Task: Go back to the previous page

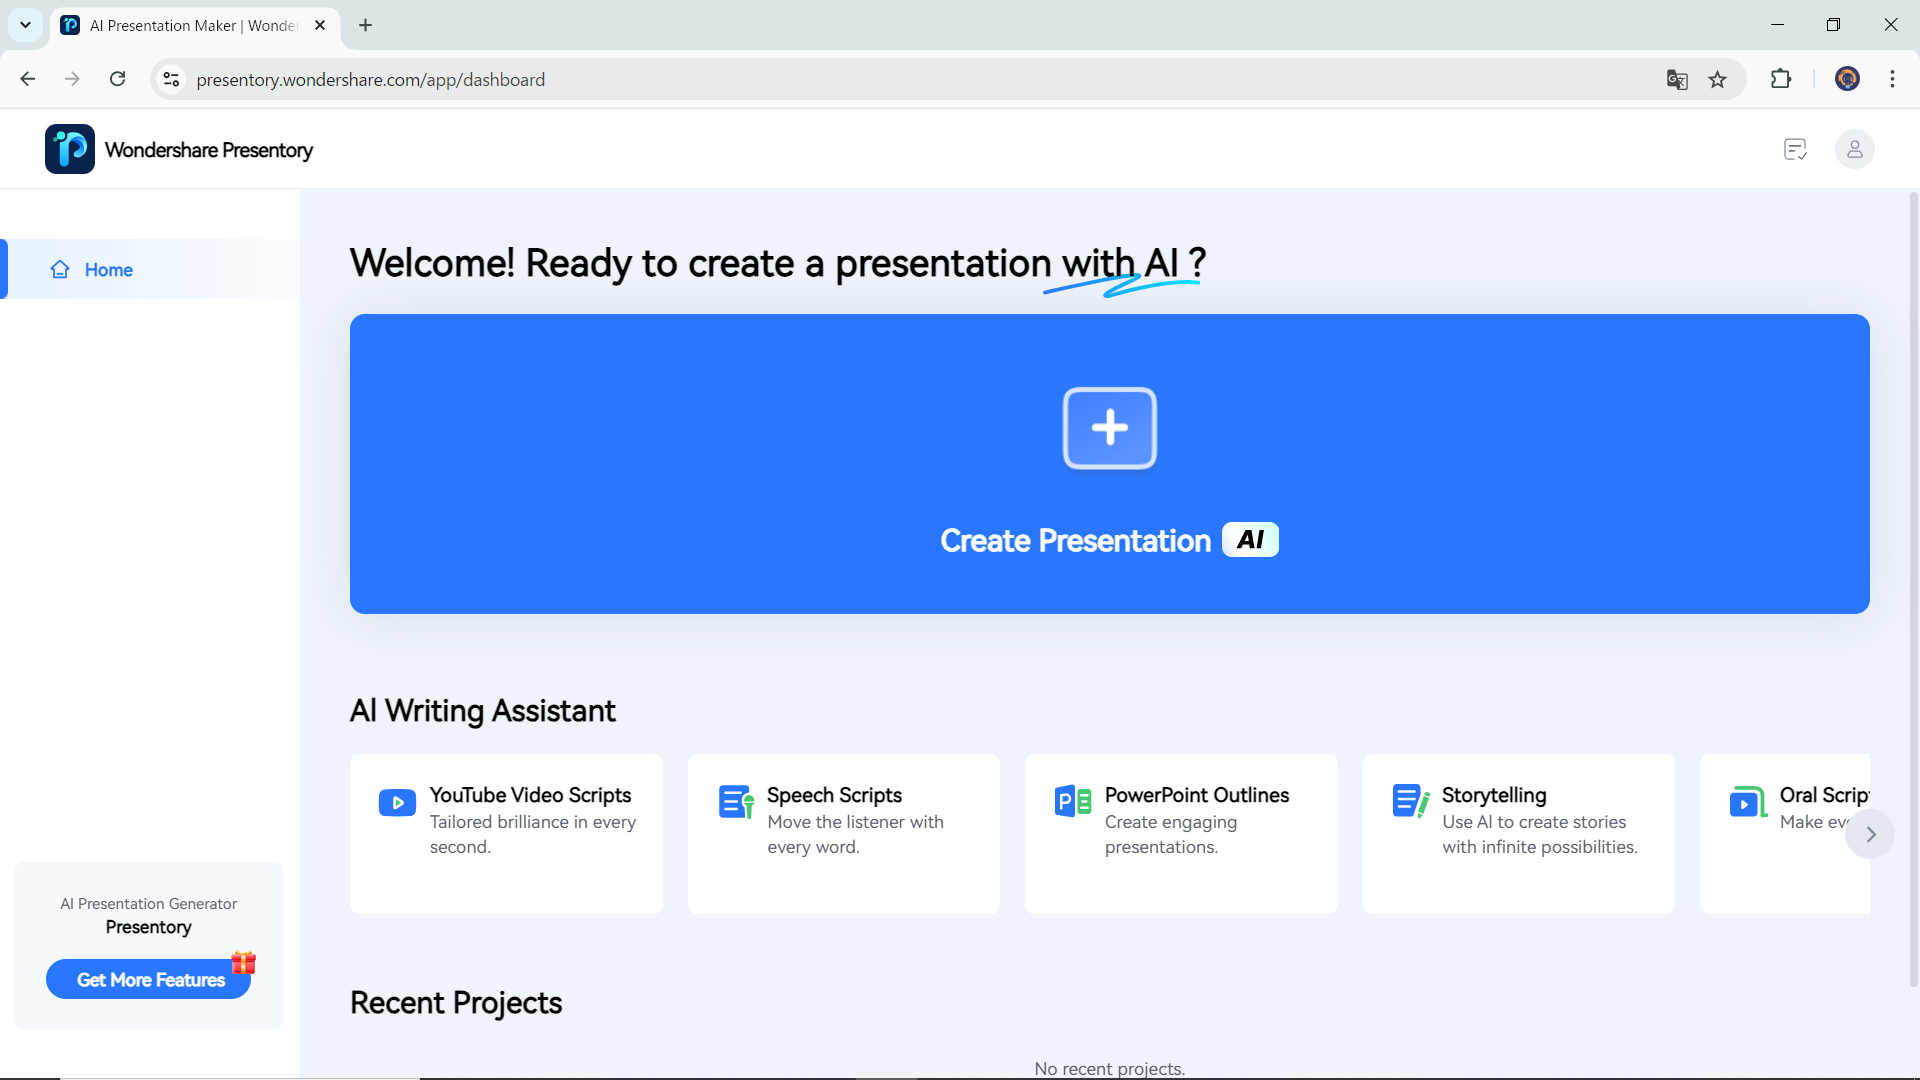Action: point(28,79)
